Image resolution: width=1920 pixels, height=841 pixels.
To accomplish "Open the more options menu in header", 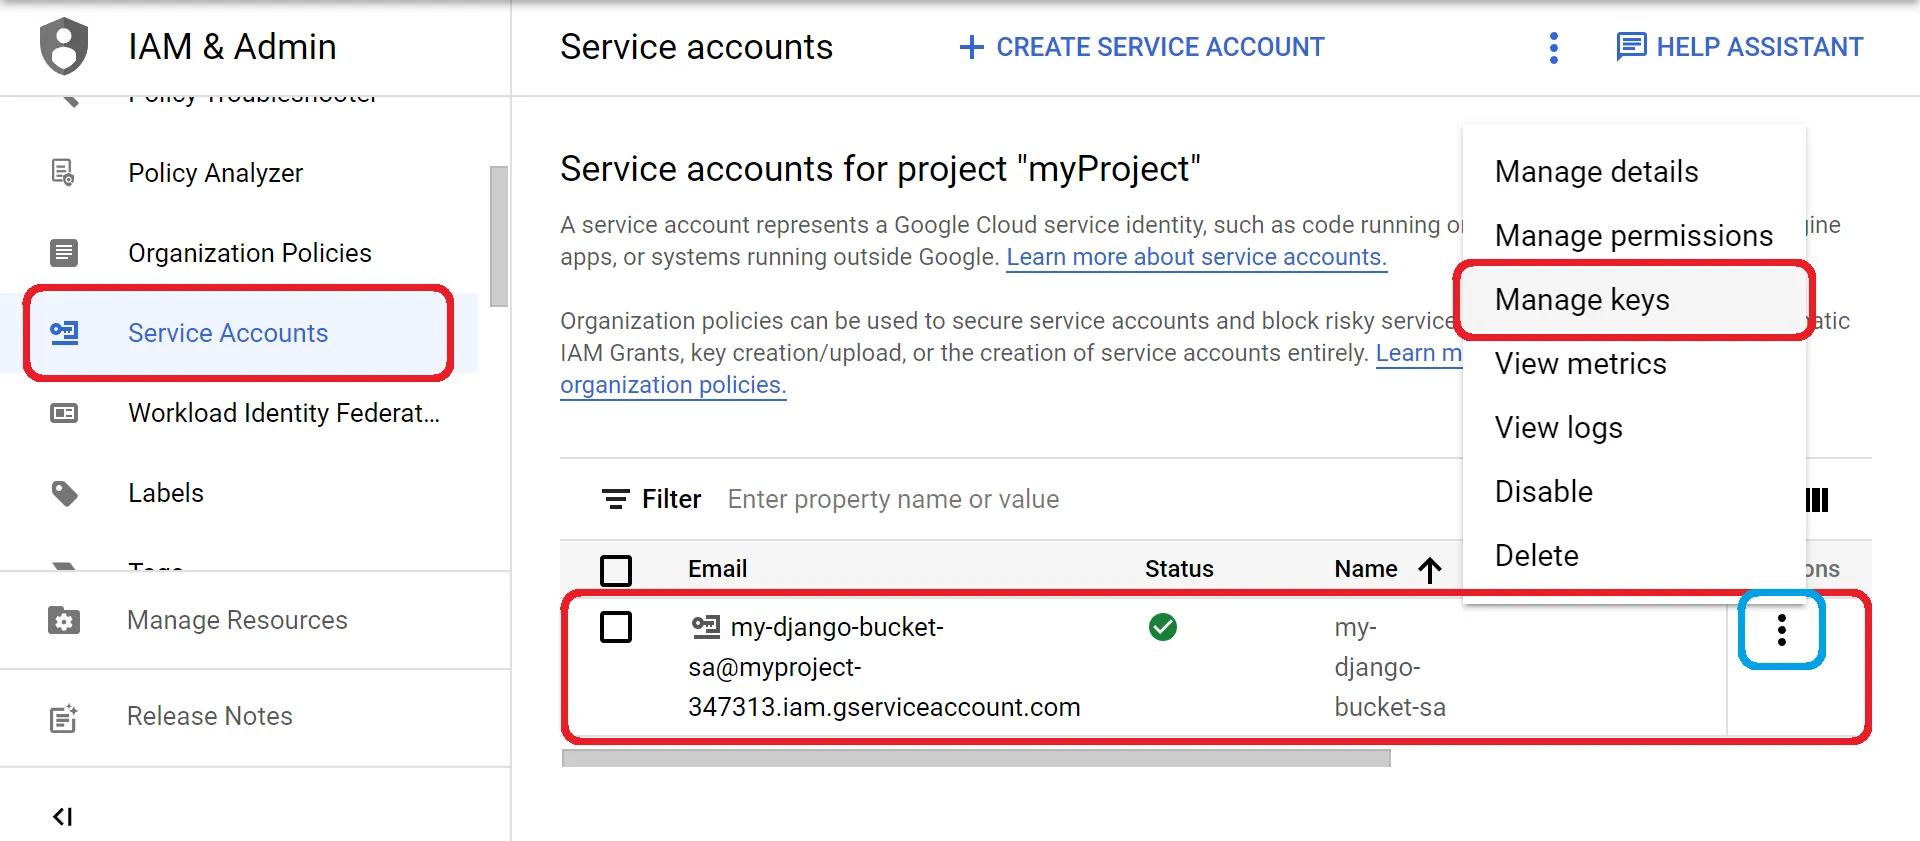I will coord(1553,47).
